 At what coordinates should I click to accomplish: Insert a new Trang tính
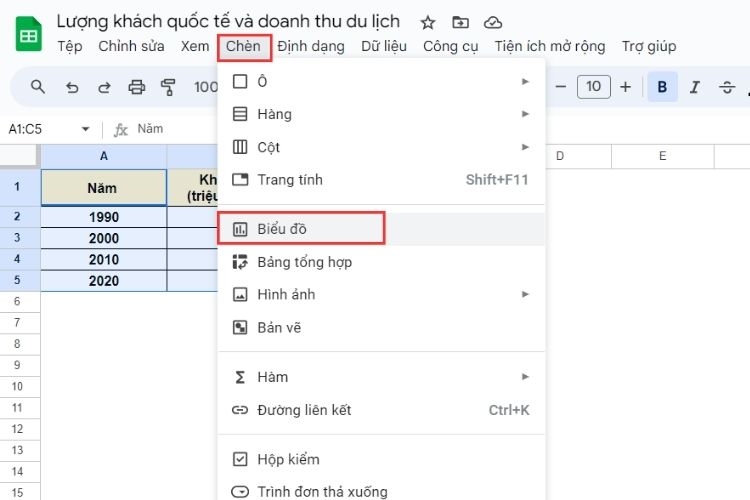[381, 180]
